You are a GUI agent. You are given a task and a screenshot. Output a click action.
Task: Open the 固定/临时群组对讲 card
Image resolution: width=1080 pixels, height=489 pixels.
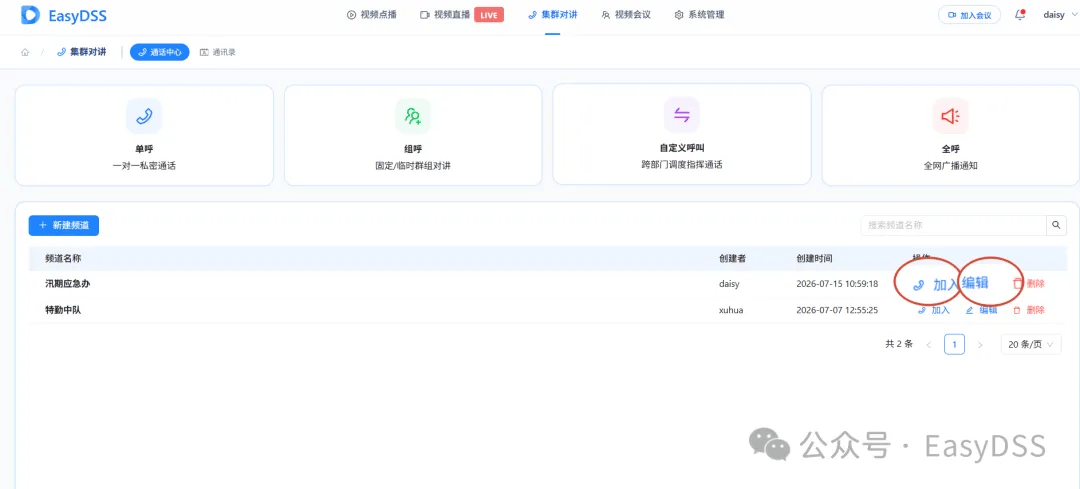coord(413,135)
